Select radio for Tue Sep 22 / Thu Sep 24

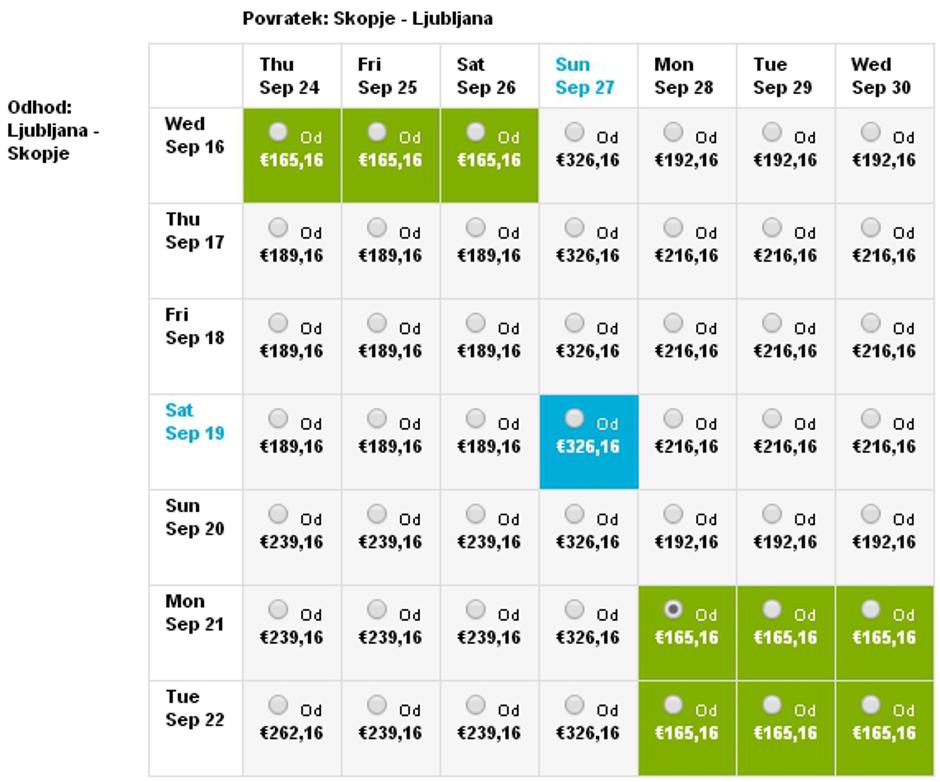click(x=278, y=703)
